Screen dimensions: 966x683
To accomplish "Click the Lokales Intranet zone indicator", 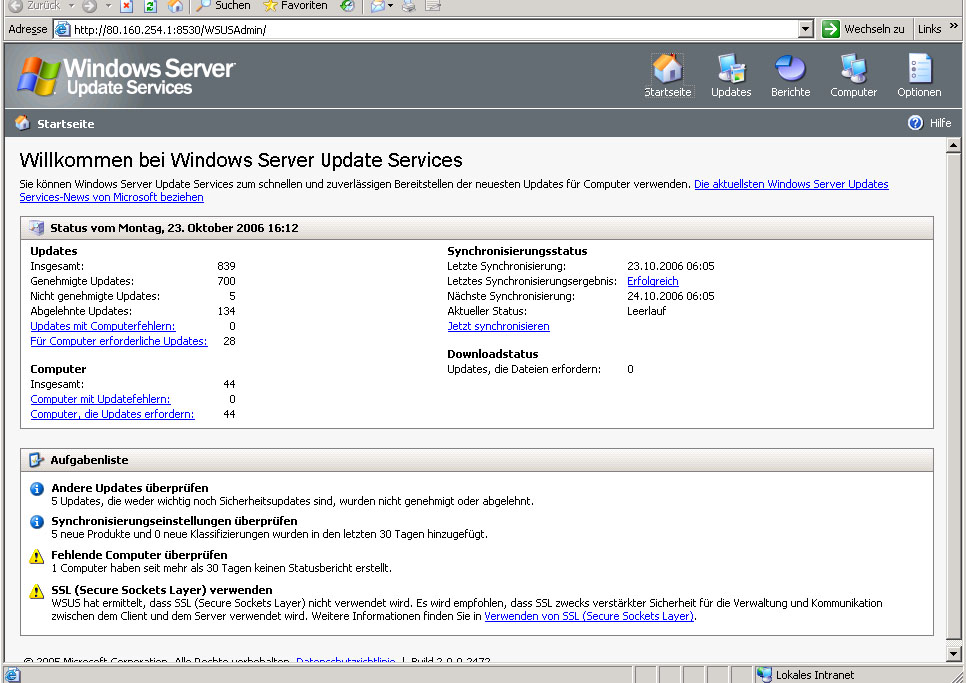I will (806, 675).
